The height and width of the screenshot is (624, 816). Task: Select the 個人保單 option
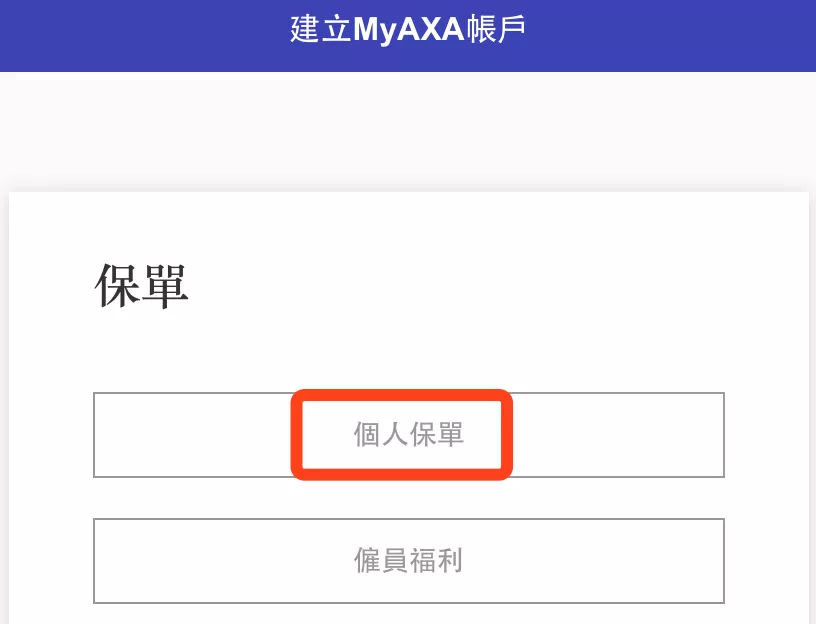click(x=409, y=435)
